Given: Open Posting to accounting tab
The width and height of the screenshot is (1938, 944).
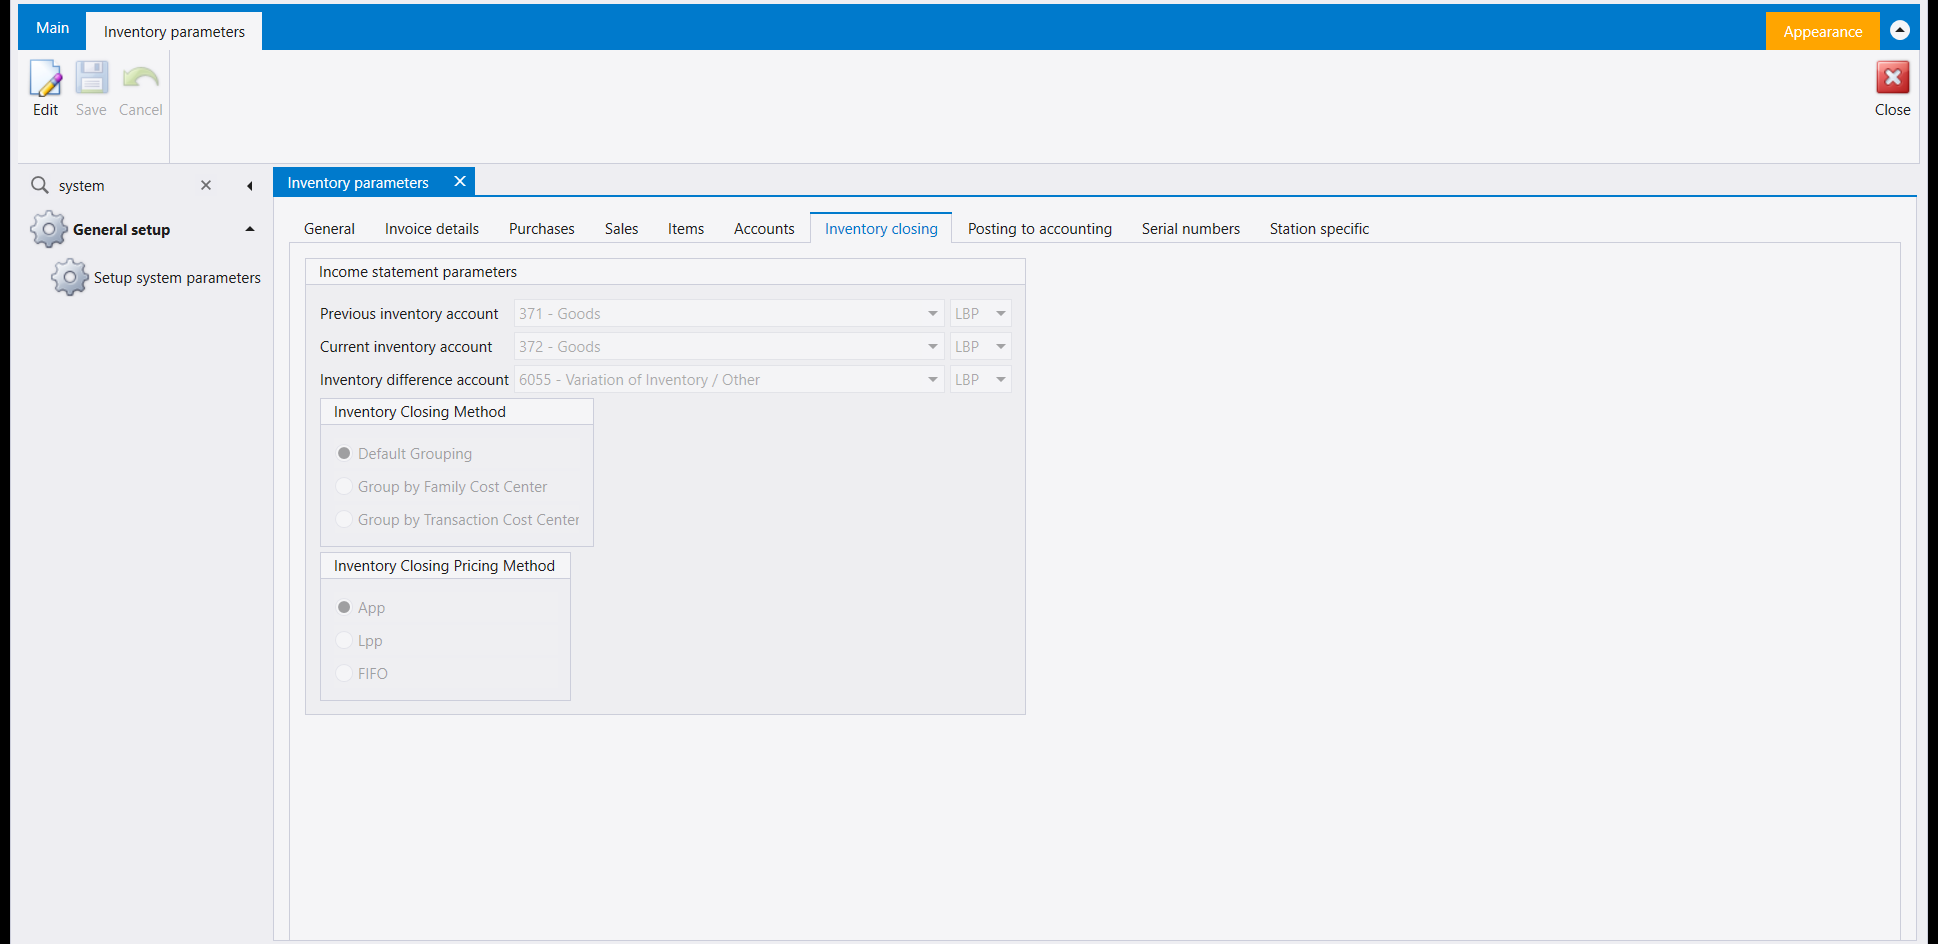Looking at the screenshot, I should [x=1040, y=228].
